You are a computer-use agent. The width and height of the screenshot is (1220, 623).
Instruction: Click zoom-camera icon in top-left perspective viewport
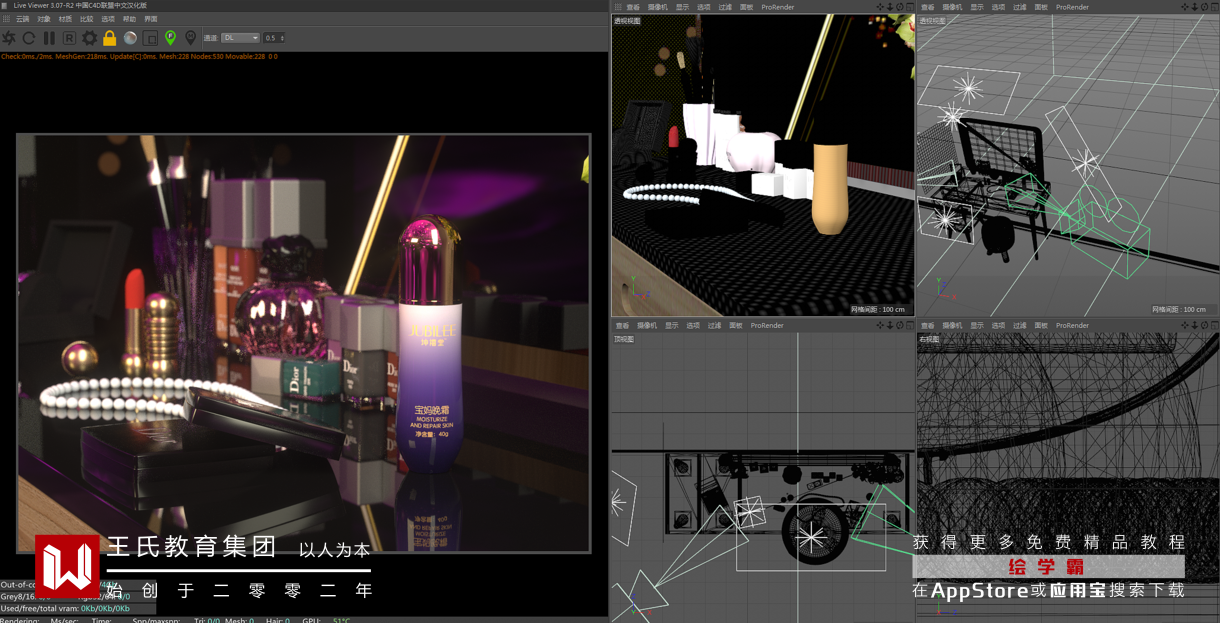coord(889,7)
